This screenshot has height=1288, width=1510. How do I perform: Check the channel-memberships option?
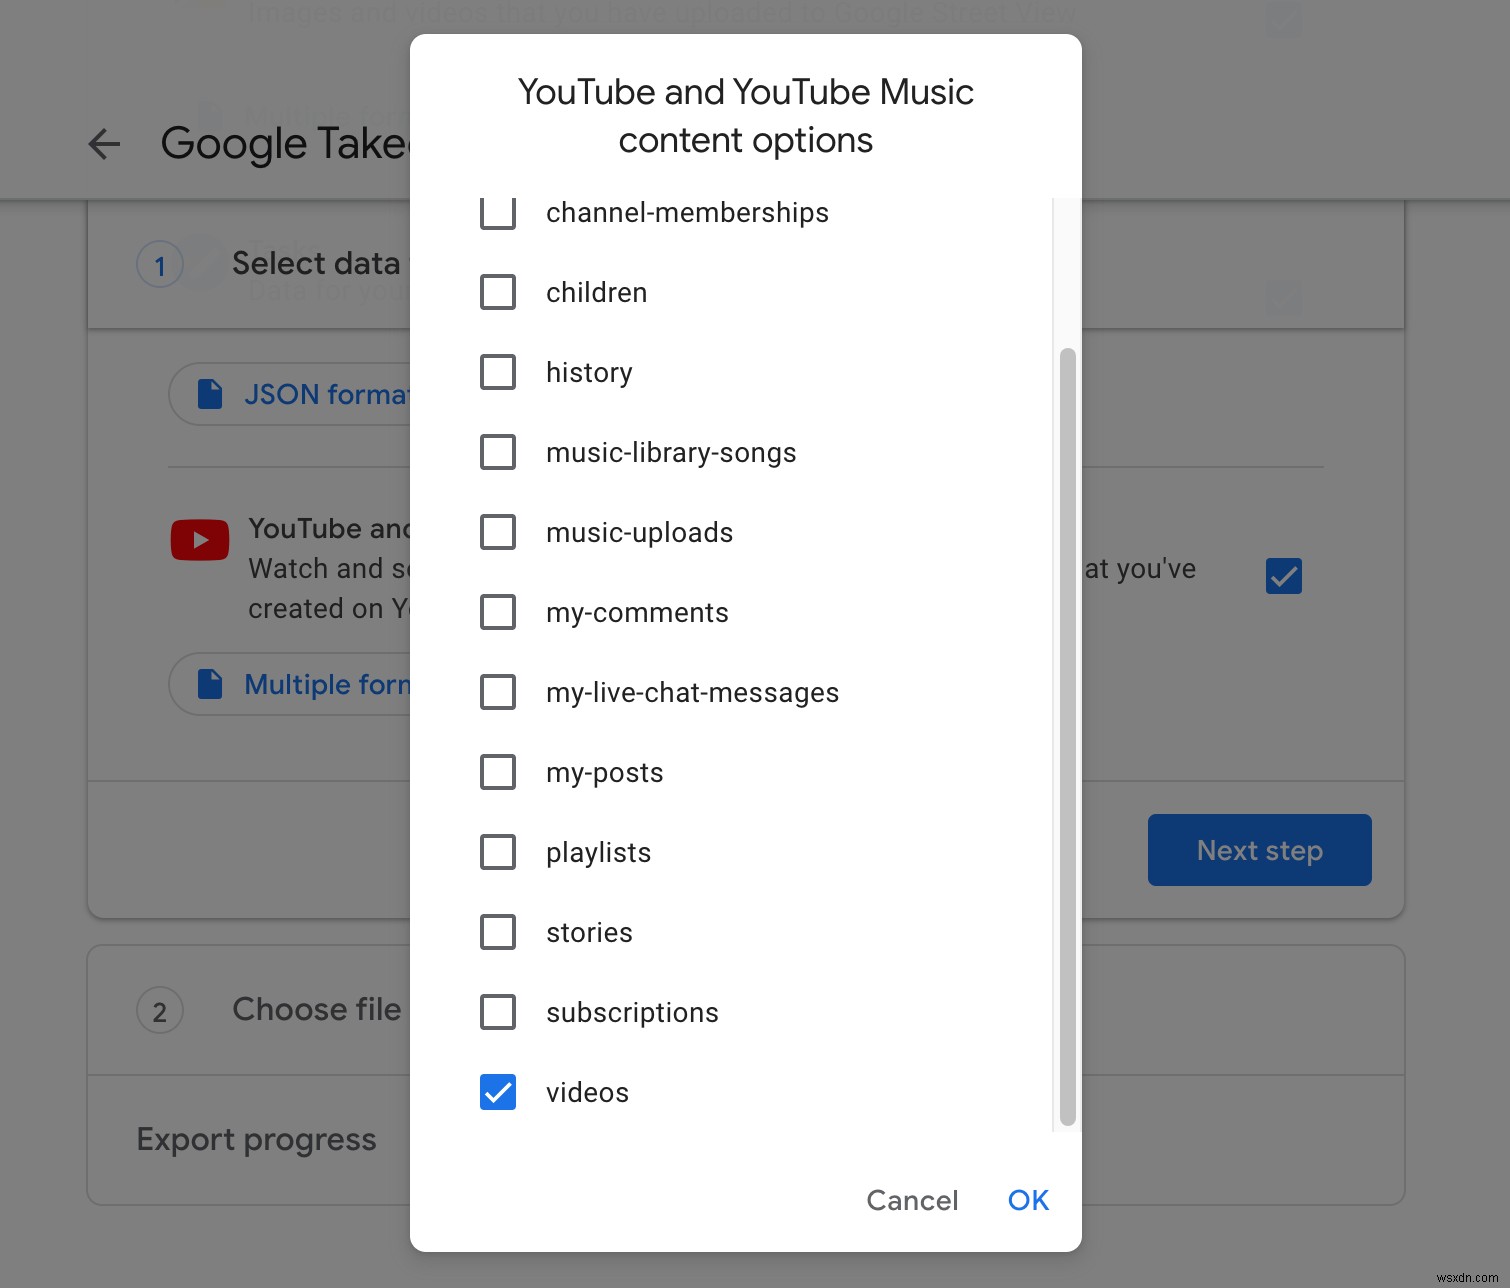click(497, 212)
